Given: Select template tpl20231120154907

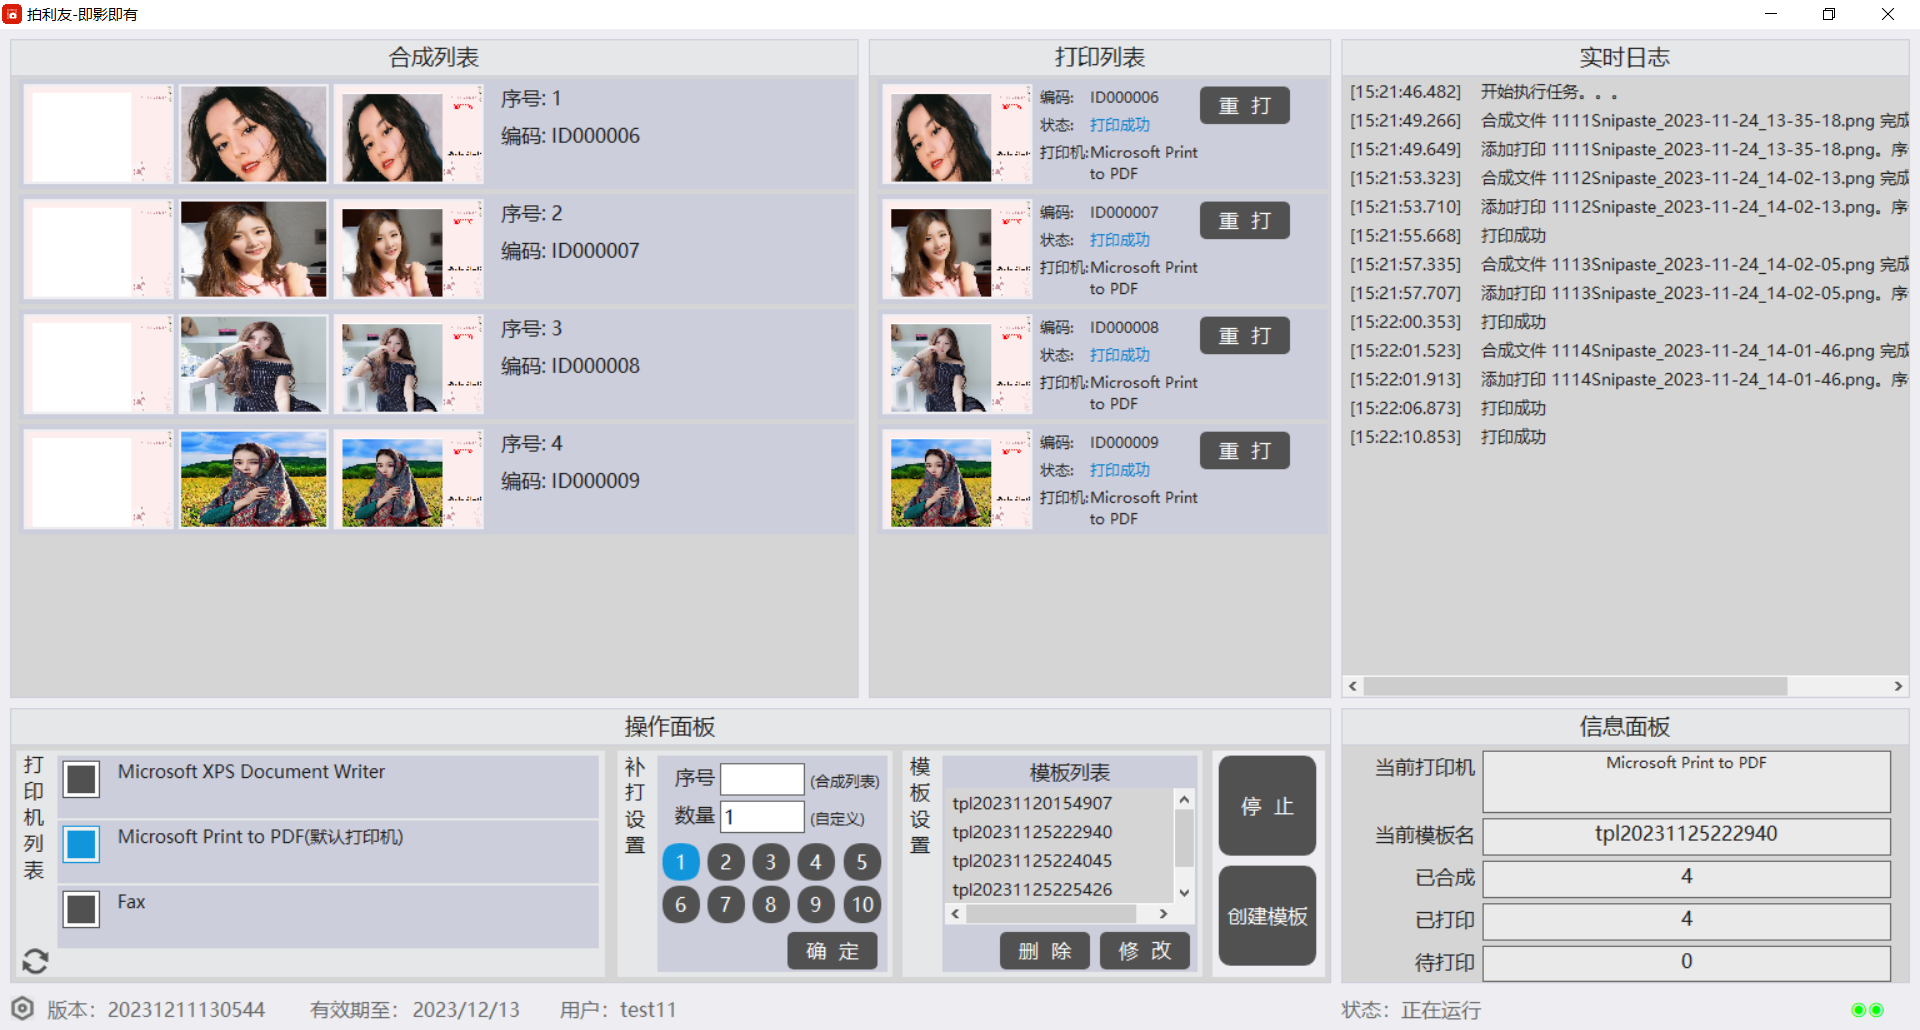Looking at the screenshot, I should coord(1032,803).
